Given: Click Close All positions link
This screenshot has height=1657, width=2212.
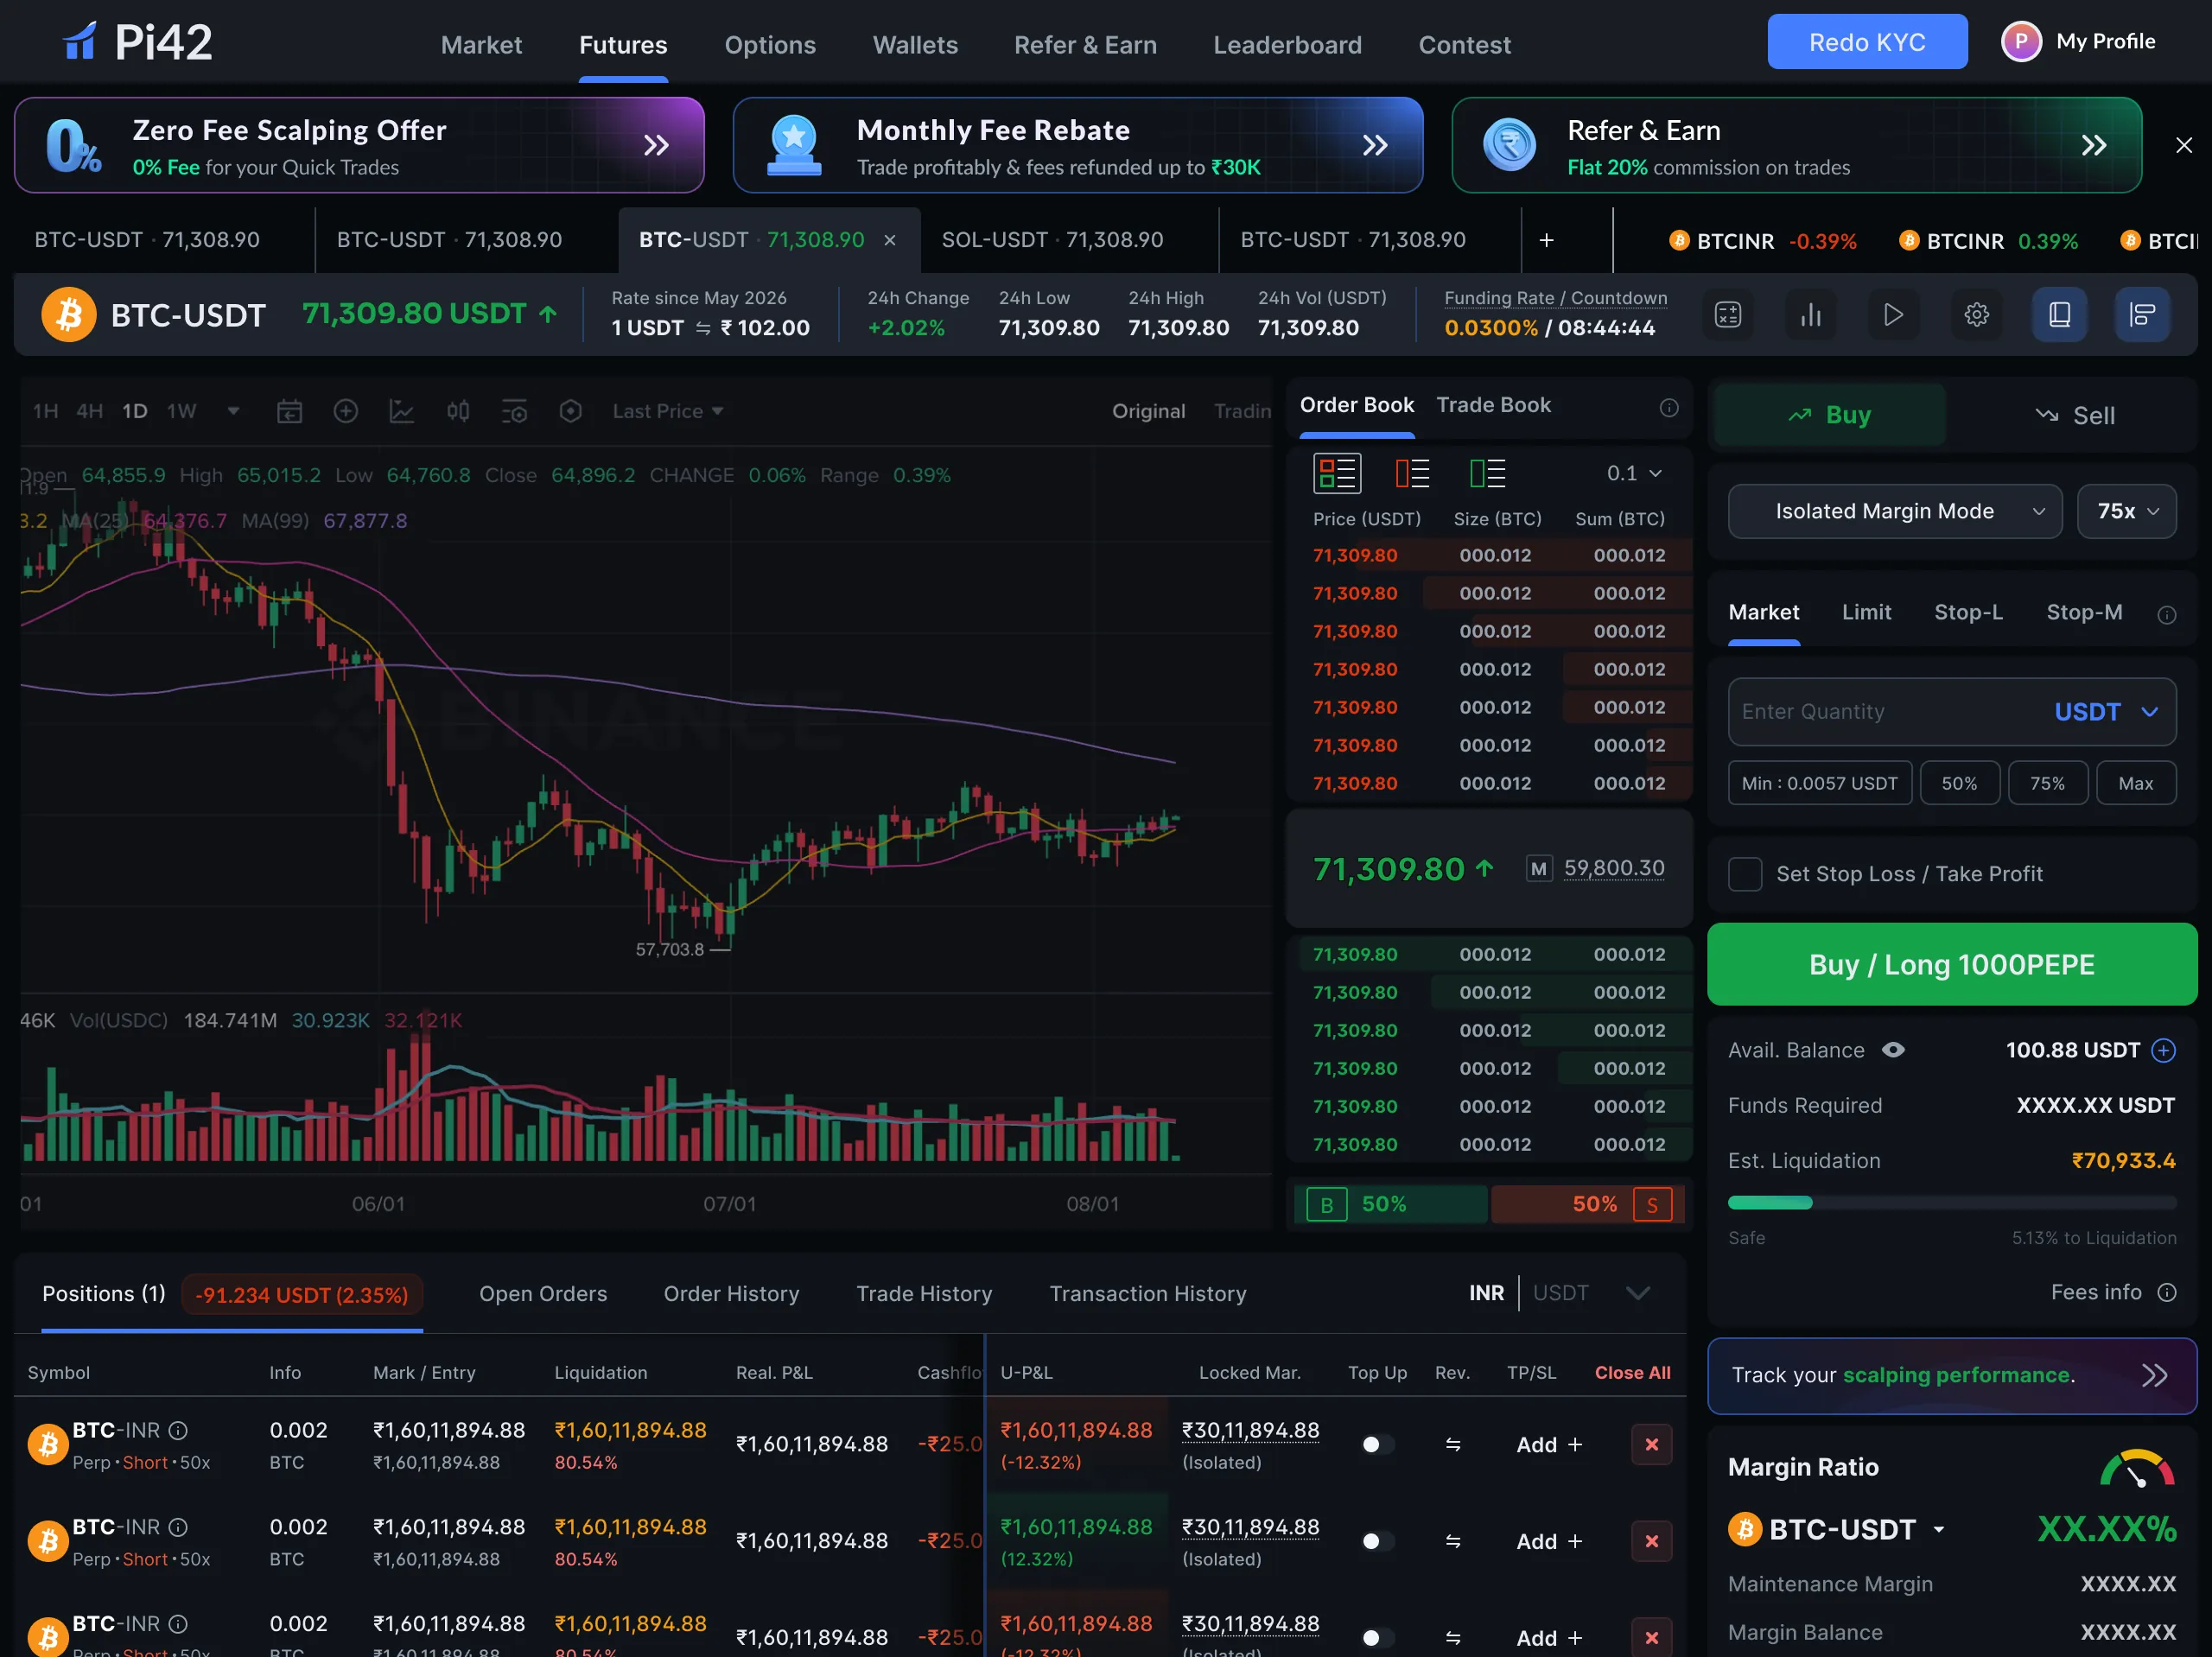Looking at the screenshot, I should click(x=1632, y=1373).
